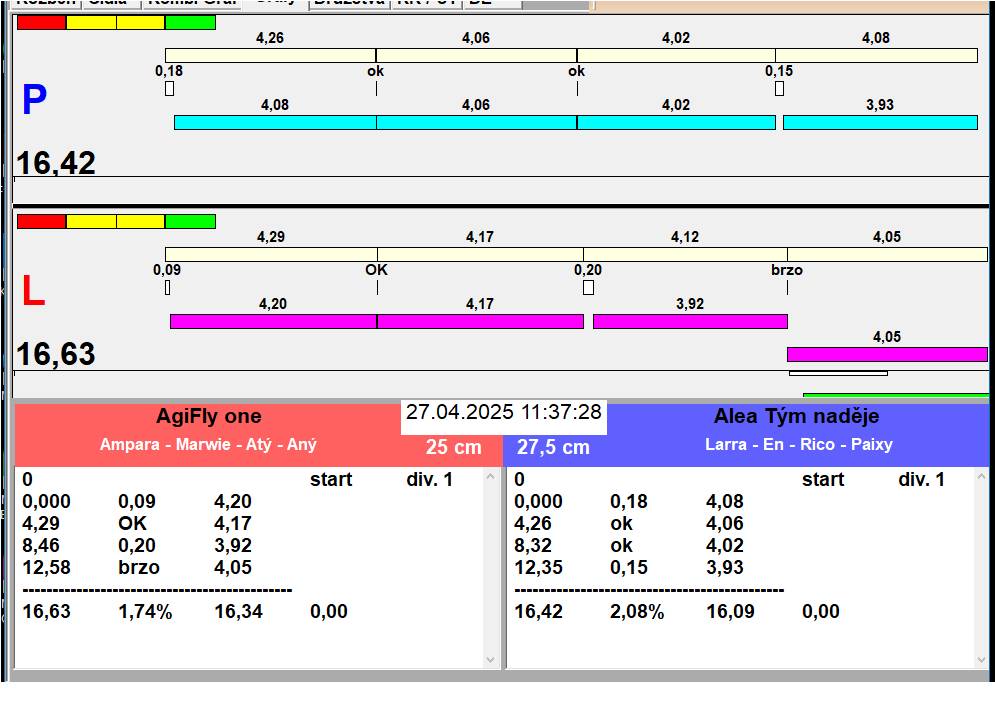Click the 25 cm jump height label
Viewport: 995px width, 716px height.
(453, 448)
